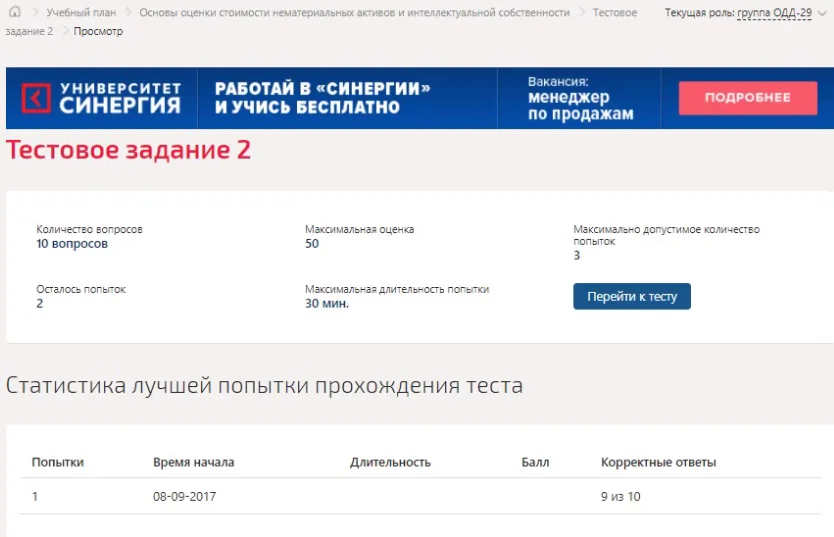Open the Учебный план breadcrumb link
Screen dimensions: 834x537
pyautogui.click(x=81, y=12)
